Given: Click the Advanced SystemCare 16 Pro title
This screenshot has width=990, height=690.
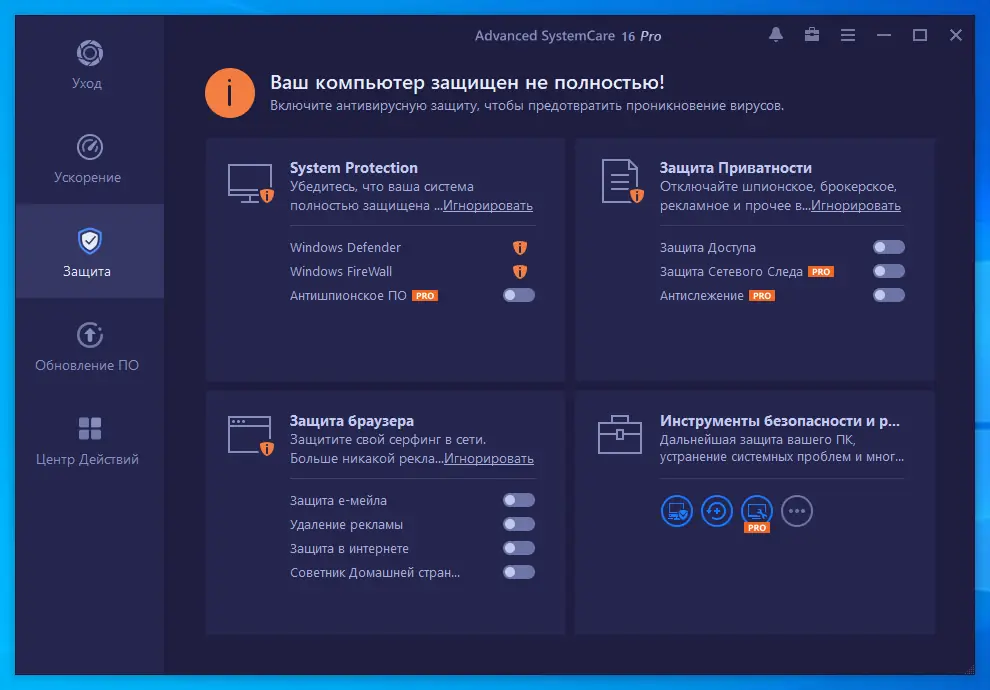Looking at the screenshot, I should 568,36.
